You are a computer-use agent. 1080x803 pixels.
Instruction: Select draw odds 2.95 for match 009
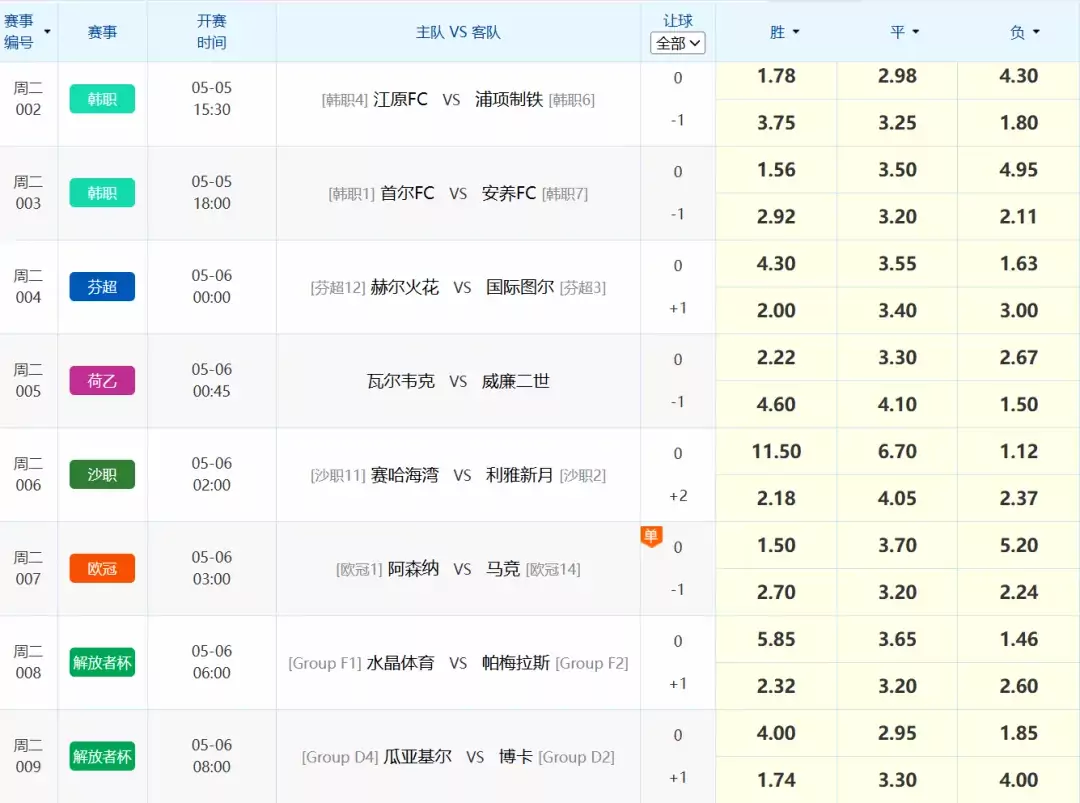click(897, 733)
